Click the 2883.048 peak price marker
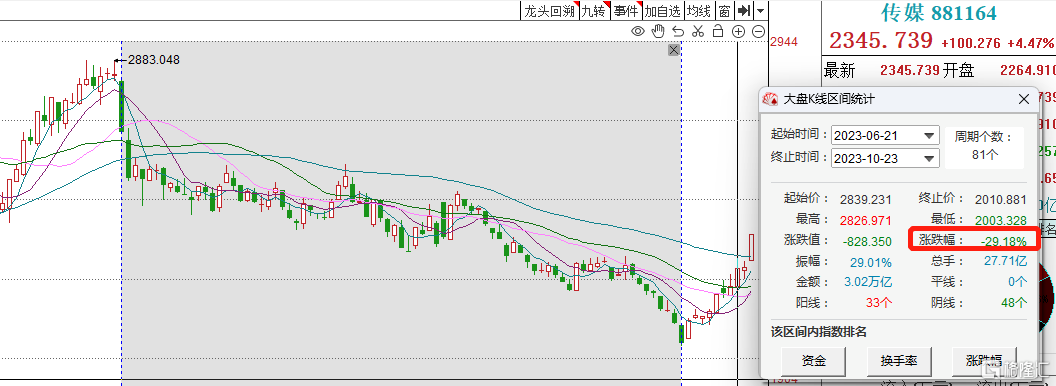This screenshot has height=386, width=1056. 154,60
